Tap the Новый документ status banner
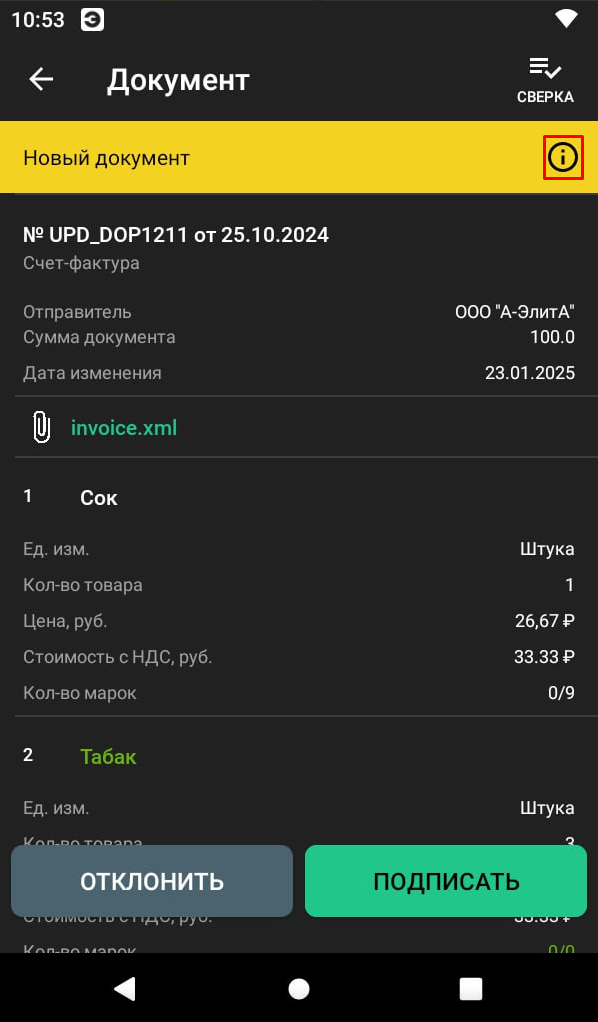The height and width of the screenshot is (1022, 598). click(x=299, y=157)
